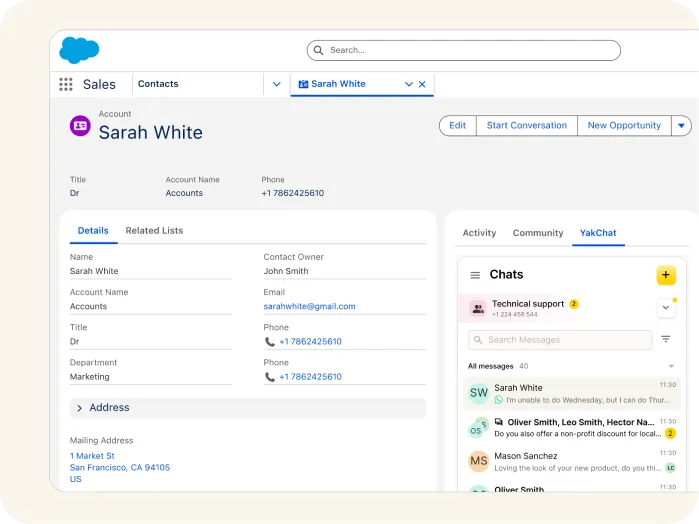Image resolution: width=699 pixels, height=524 pixels.
Task: Open the 1 Market St mailing address link
Action: [92, 456]
